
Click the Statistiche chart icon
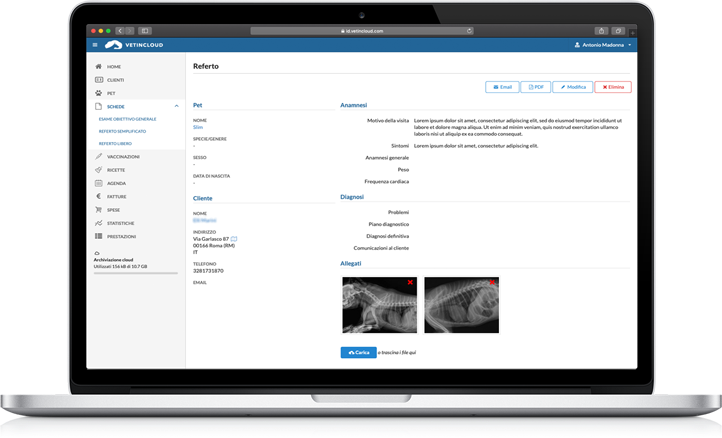point(99,223)
